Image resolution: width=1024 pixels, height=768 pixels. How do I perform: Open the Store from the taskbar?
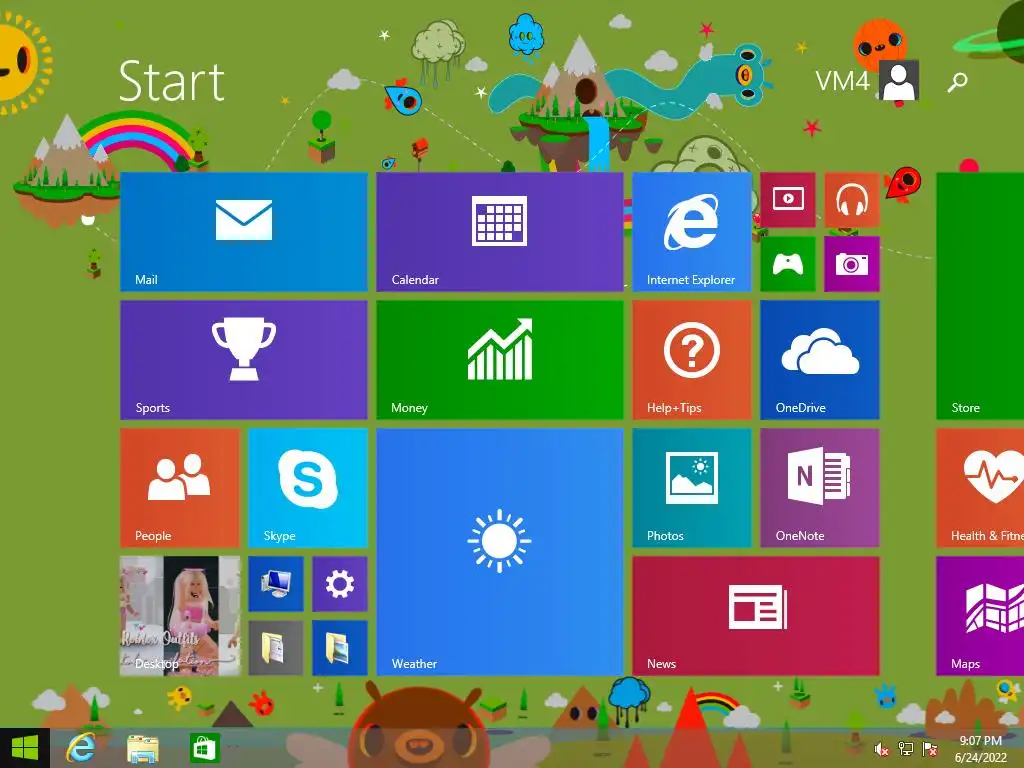[x=204, y=748]
